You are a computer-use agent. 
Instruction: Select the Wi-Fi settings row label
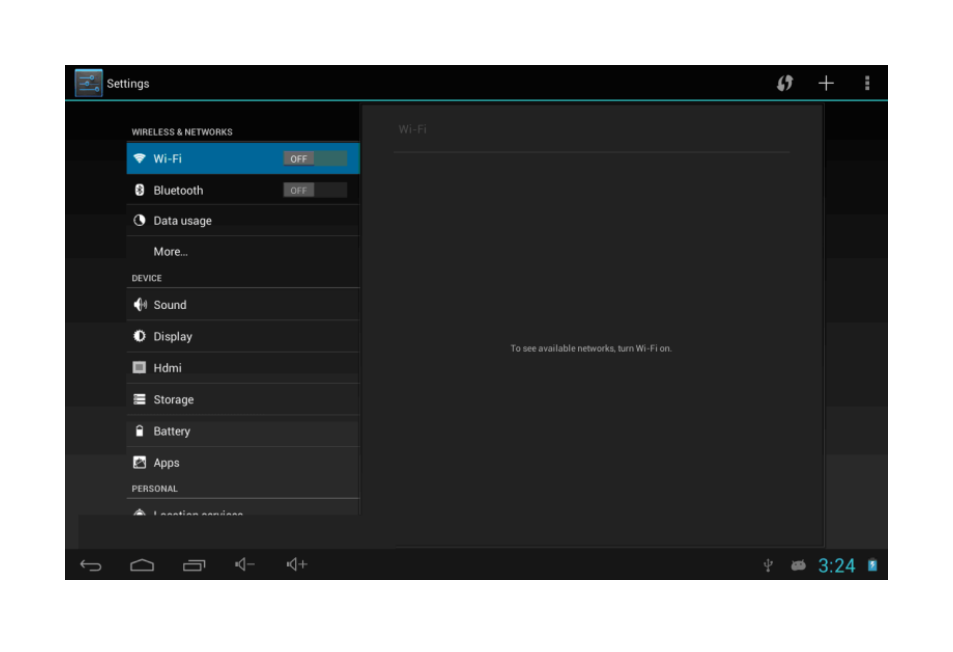pyautogui.click(x=167, y=159)
